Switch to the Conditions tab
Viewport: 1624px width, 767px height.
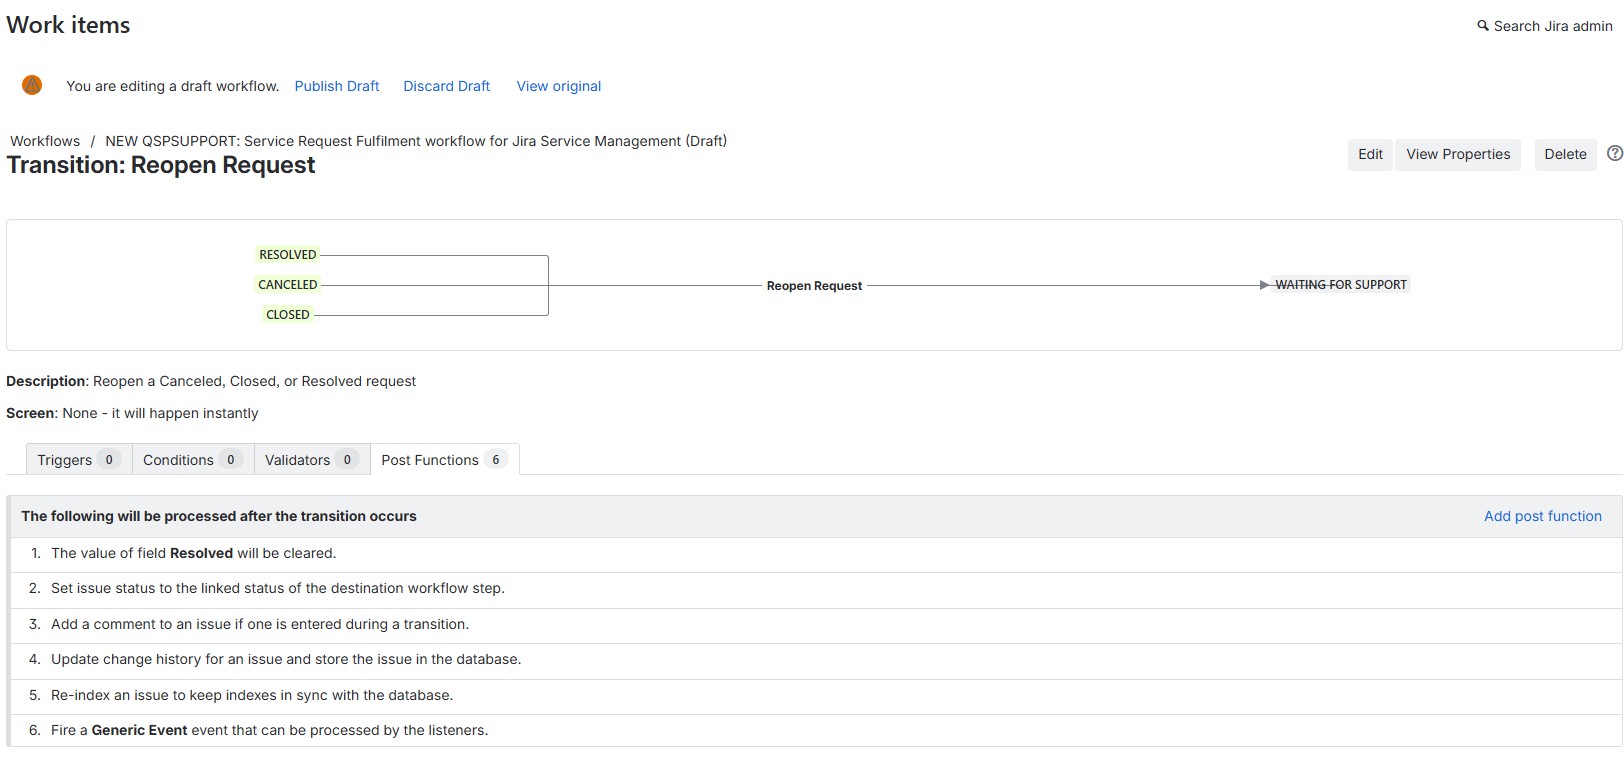coord(193,460)
